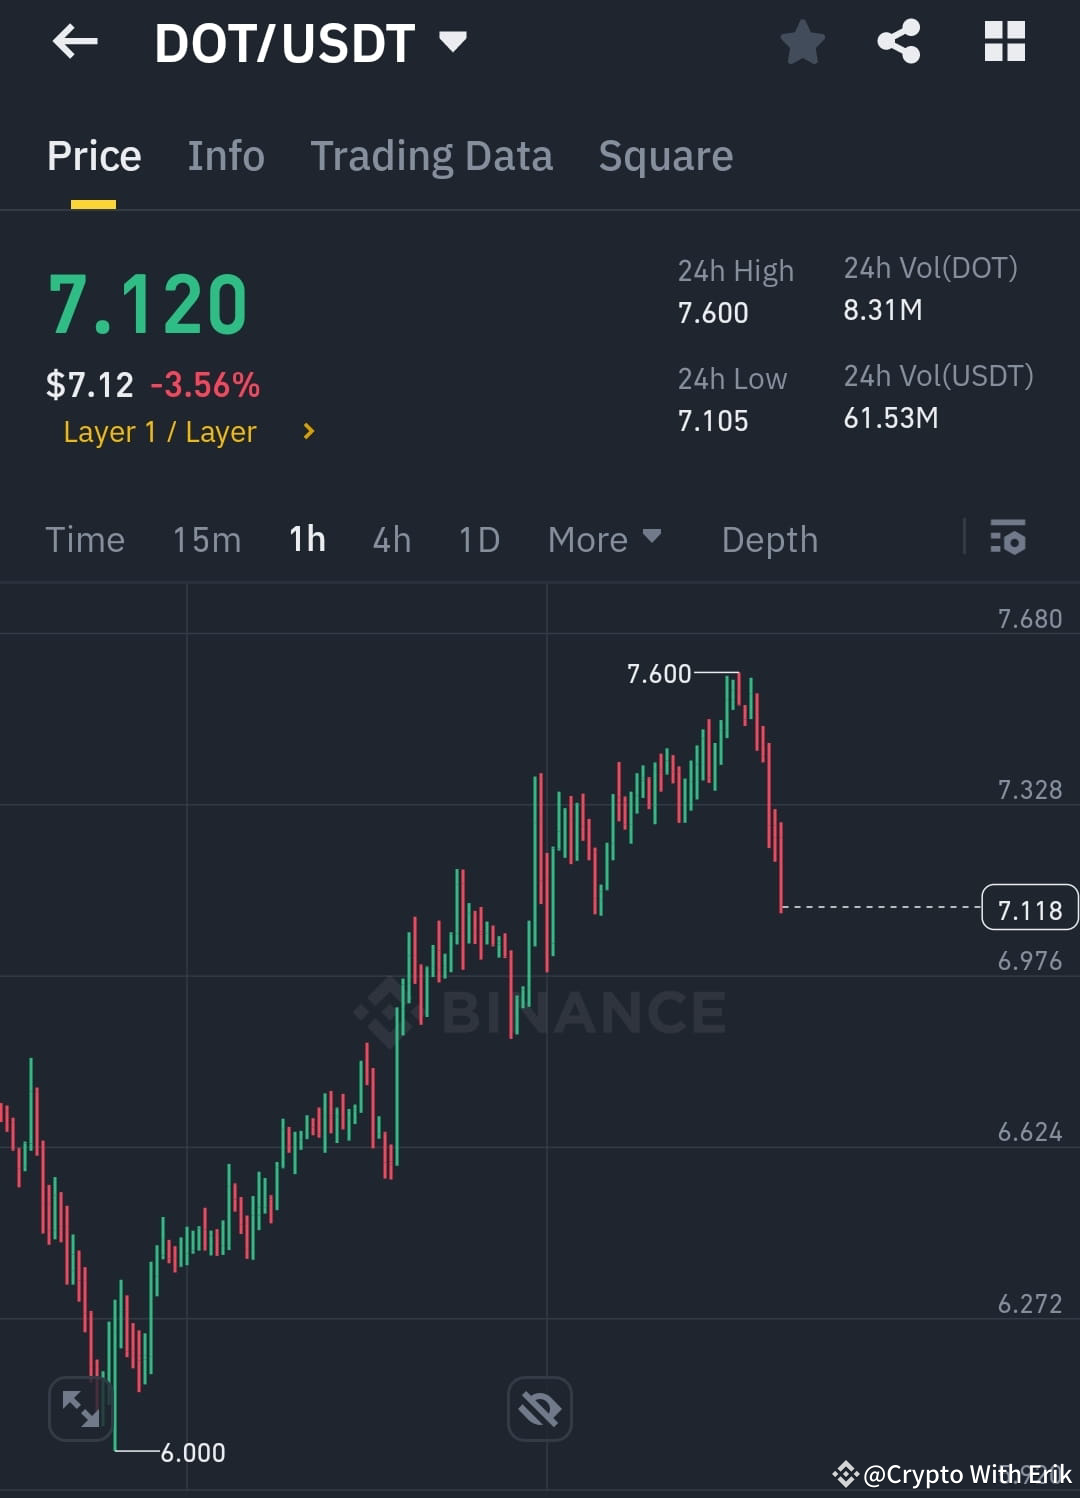Open chart indicator settings icon
Image resolution: width=1080 pixels, height=1498 pixels.
coord(1009,539)
